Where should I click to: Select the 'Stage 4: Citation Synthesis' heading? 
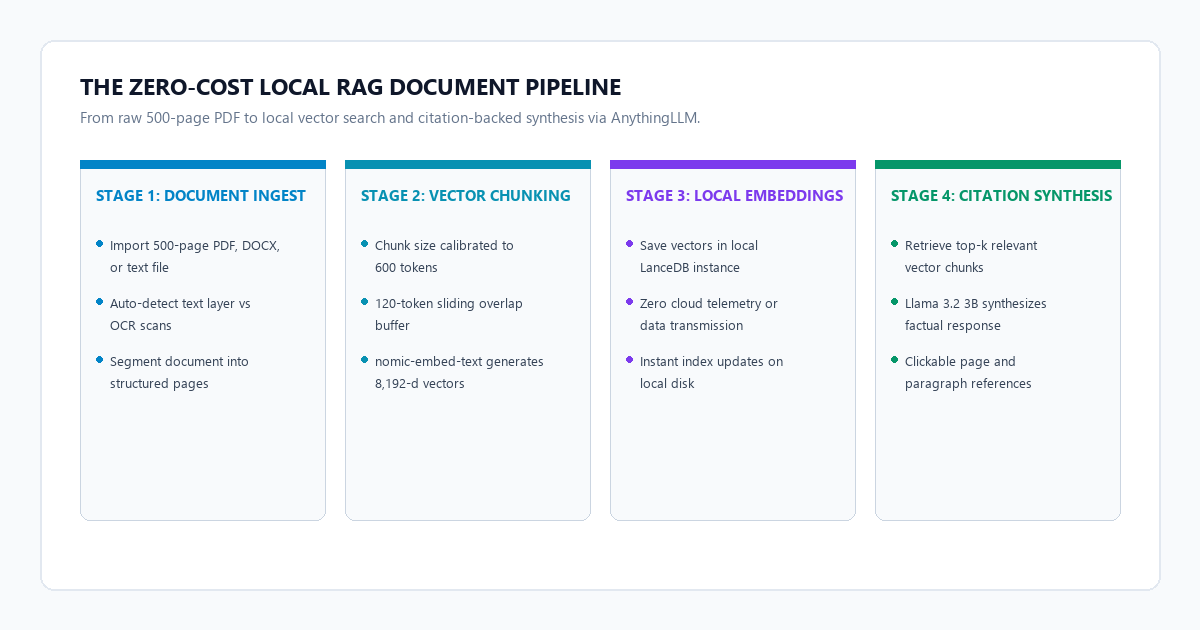pos(1001,196)
